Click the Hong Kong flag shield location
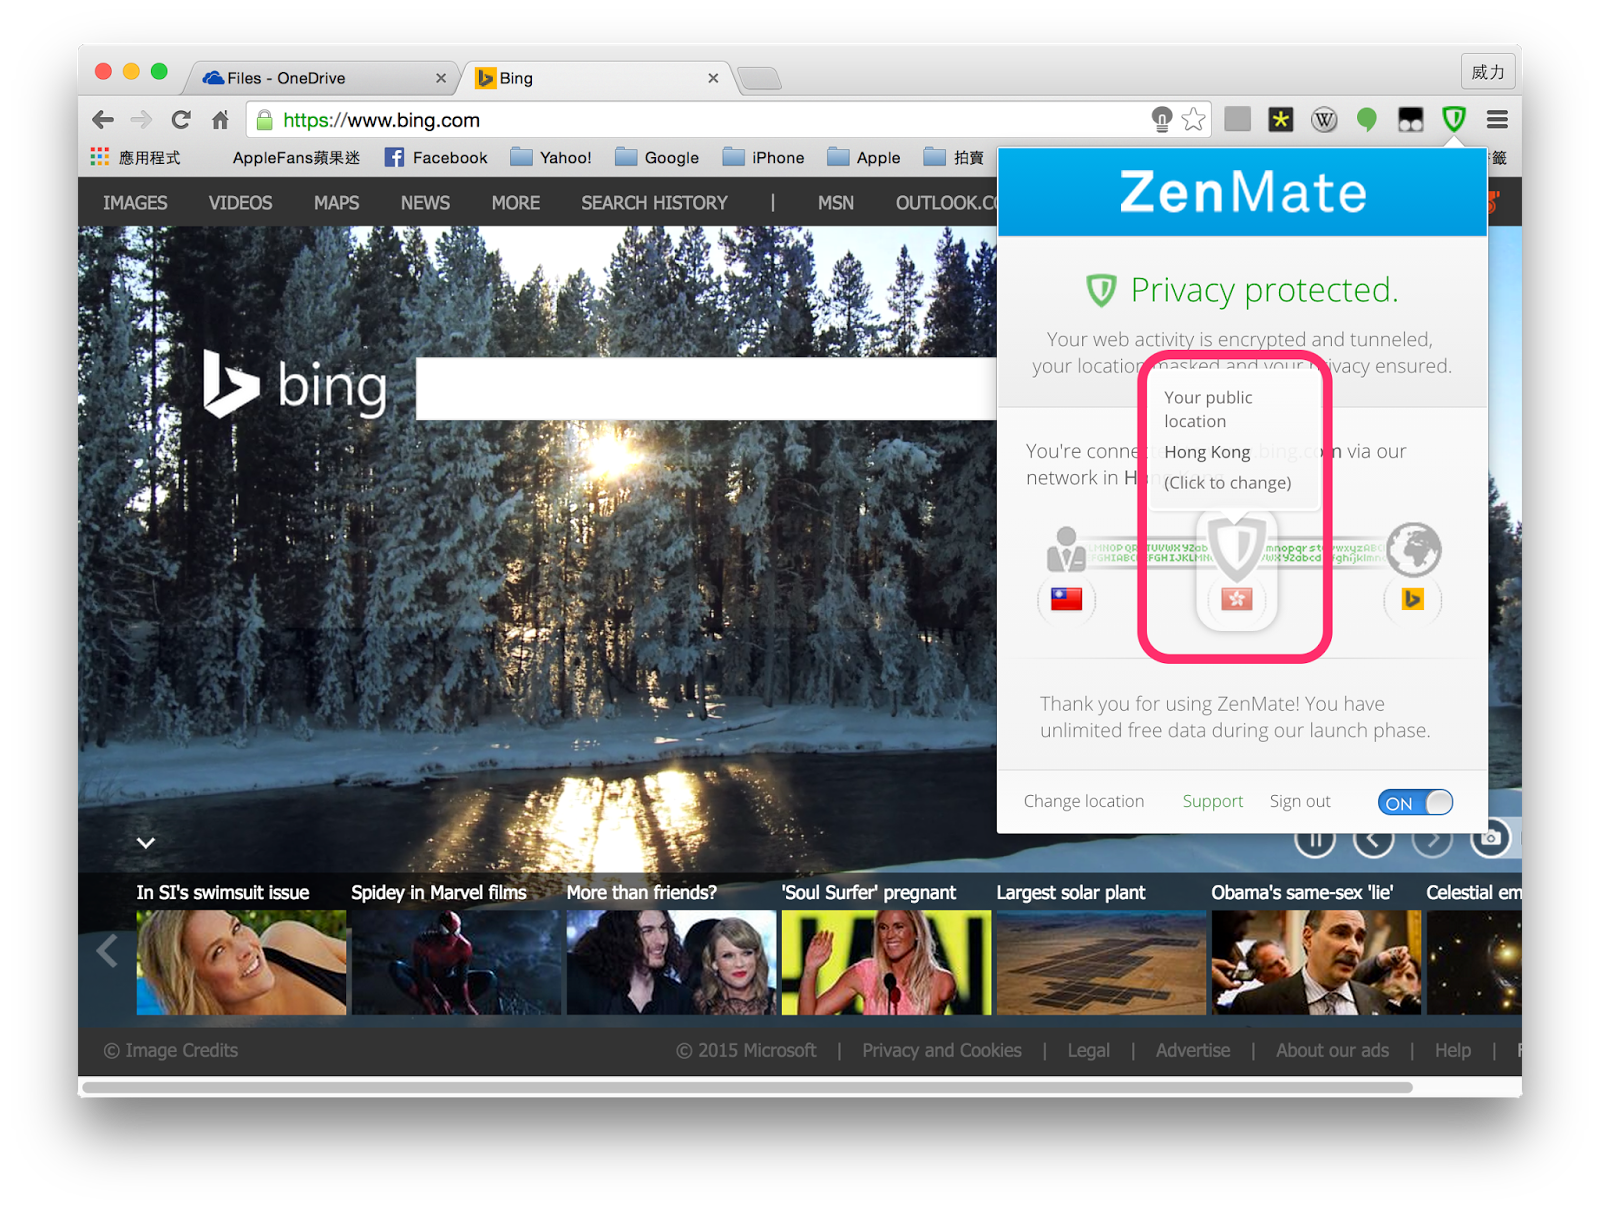 tap(1237, 598)
